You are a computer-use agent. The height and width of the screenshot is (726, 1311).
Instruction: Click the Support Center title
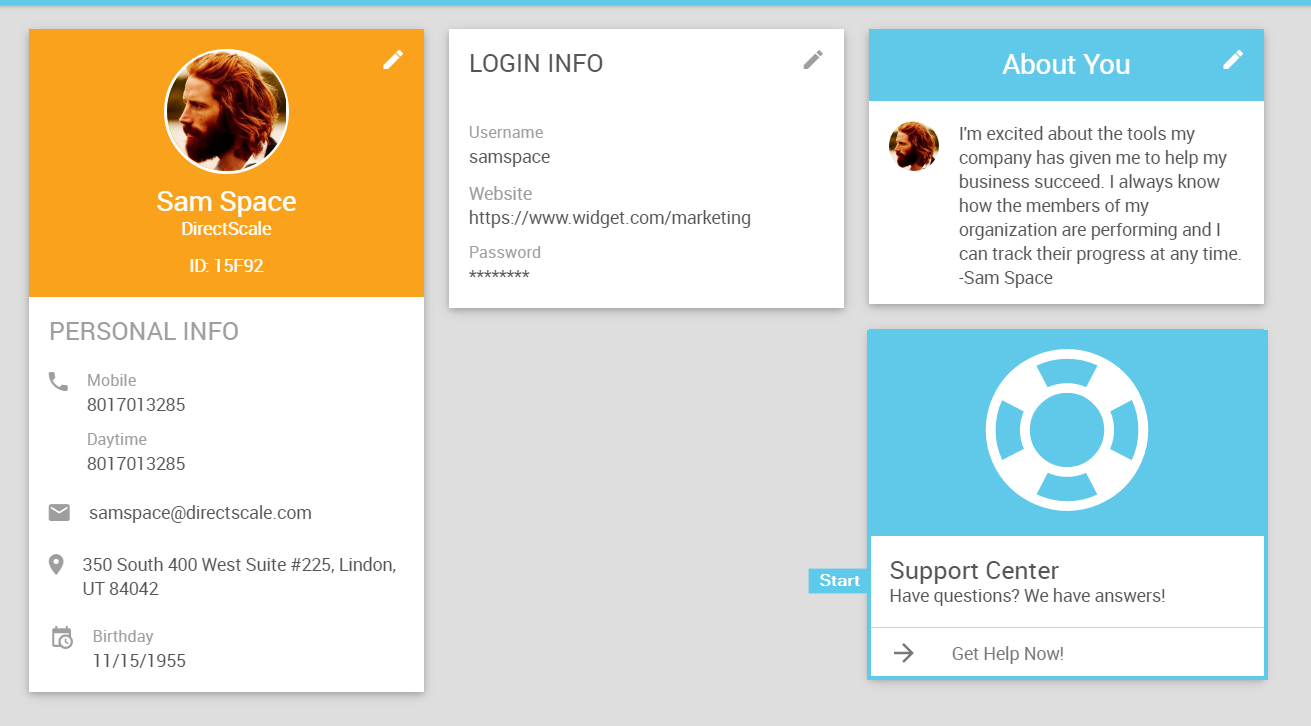click(x=973, y=571)
